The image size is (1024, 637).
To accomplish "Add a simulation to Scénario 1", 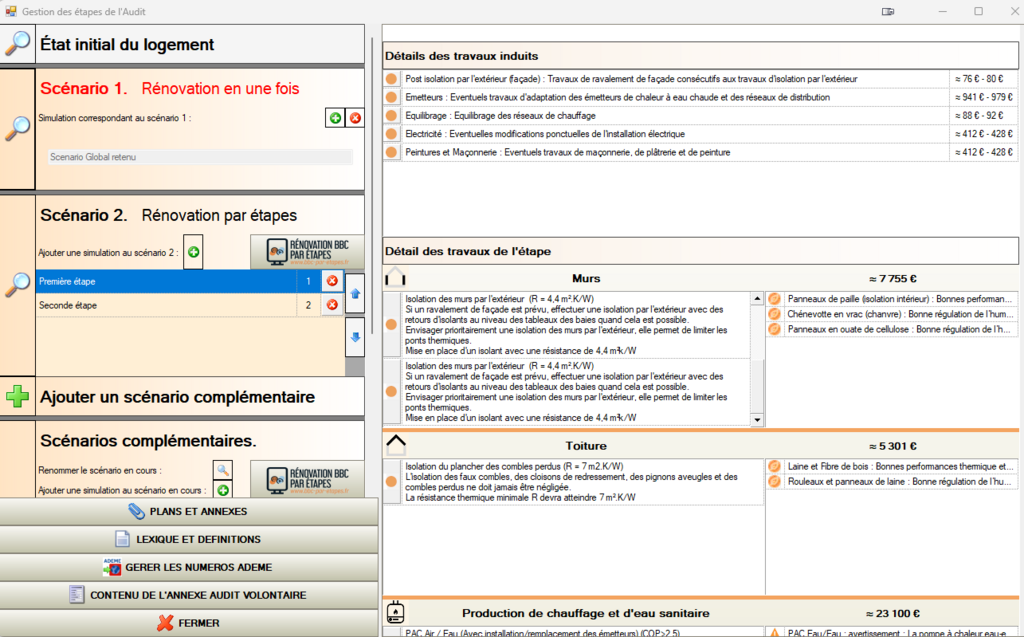I will (335, 118).
